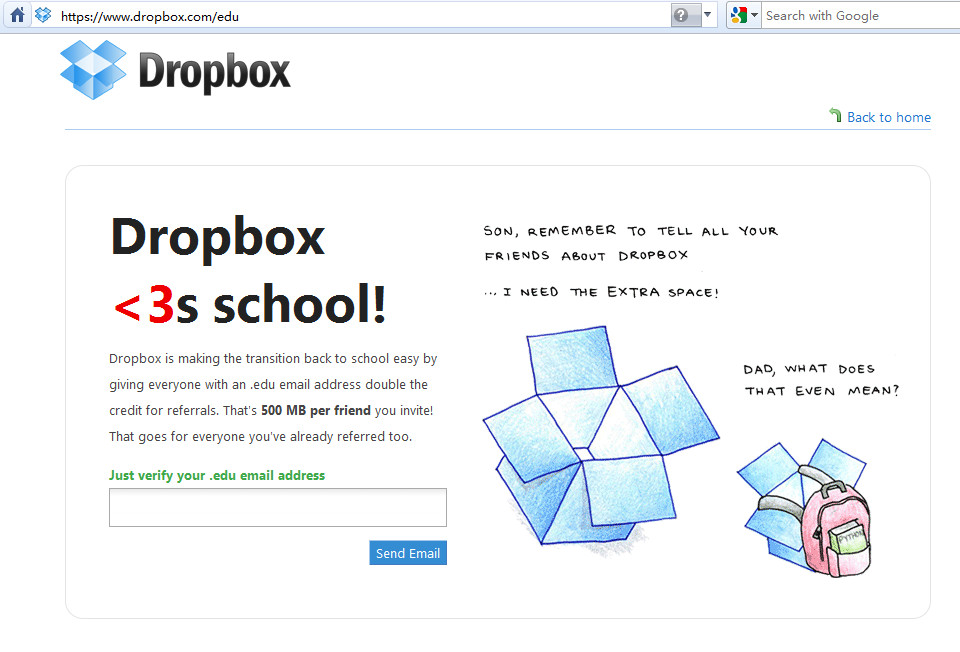Image resolution: width=960 pixels, height=652 pixels.
Task: Click the 'SON, REMEMBER TO TELL' comic caption
Action: [x=631, y=242]
